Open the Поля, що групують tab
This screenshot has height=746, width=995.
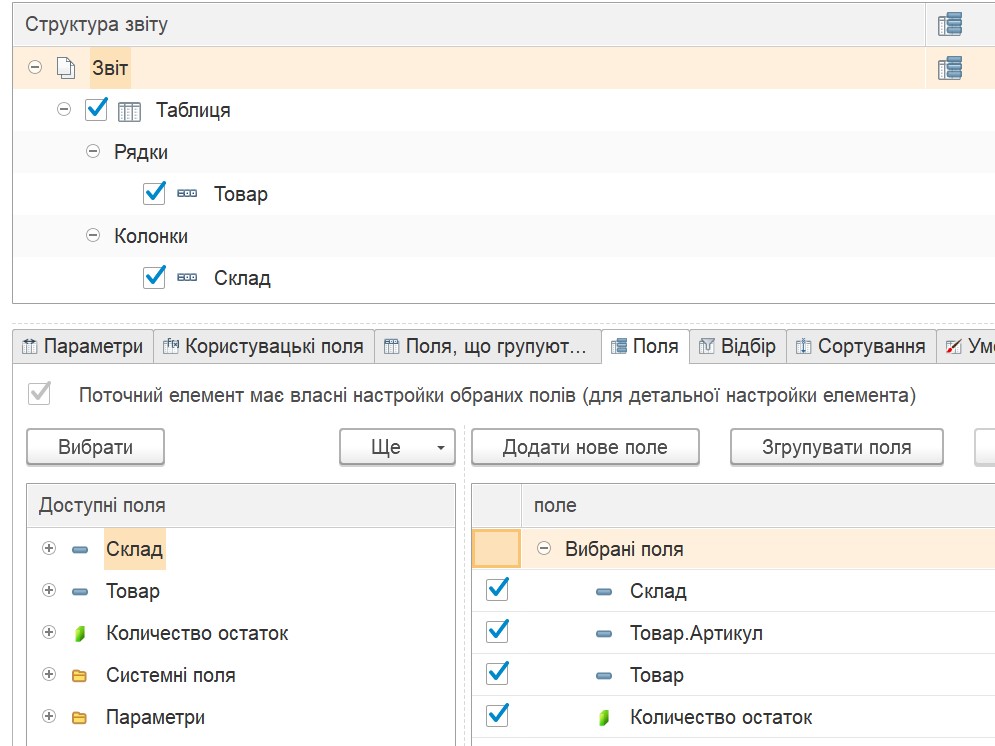tap(487, 346)
